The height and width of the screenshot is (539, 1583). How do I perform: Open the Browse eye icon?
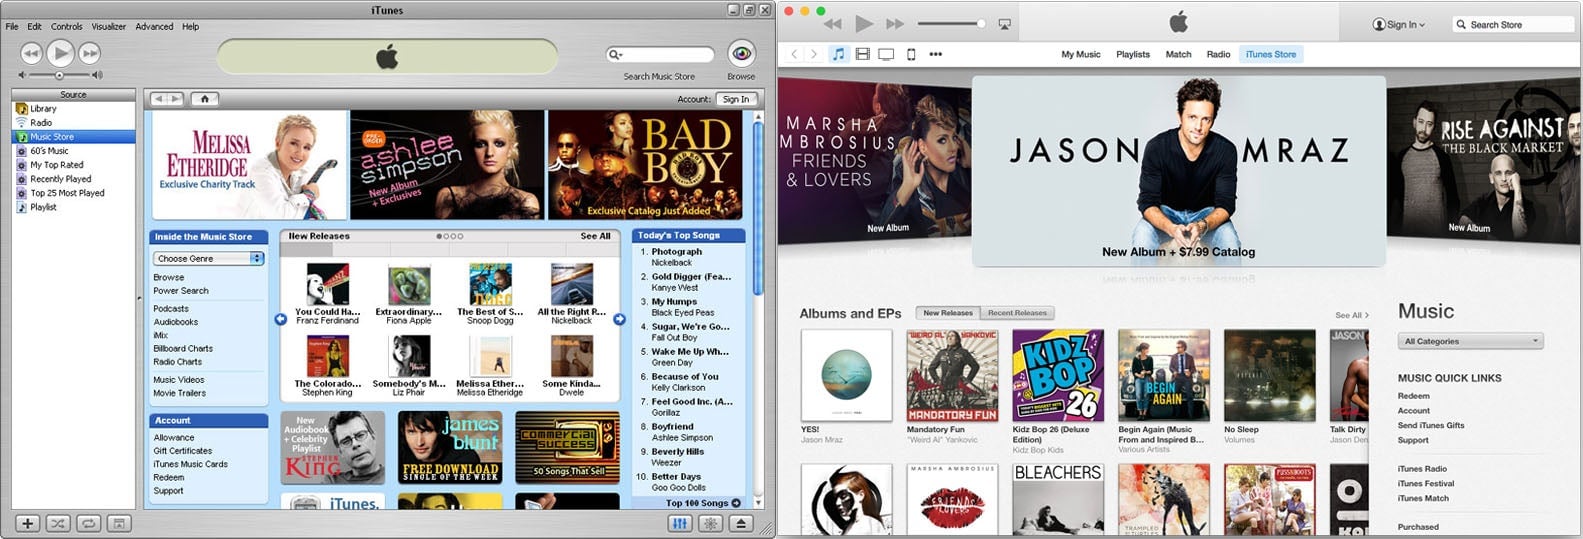pos(741,52)
